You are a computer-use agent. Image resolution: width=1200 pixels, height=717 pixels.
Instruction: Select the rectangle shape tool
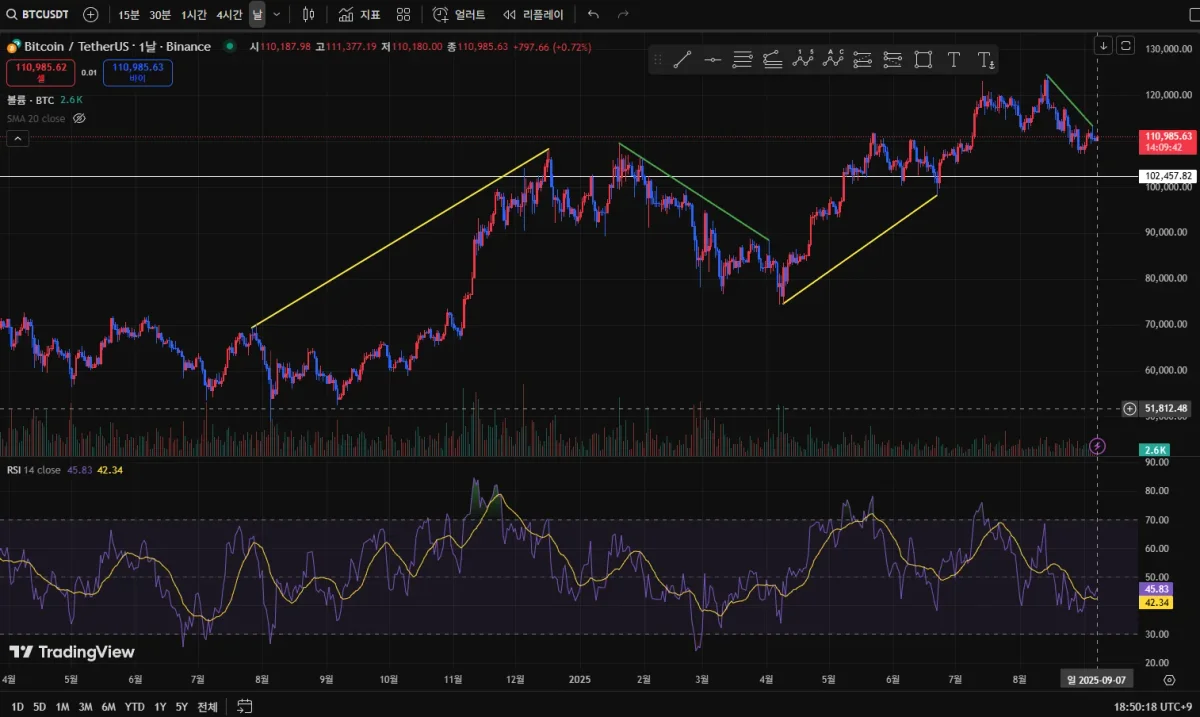point(923,60)
